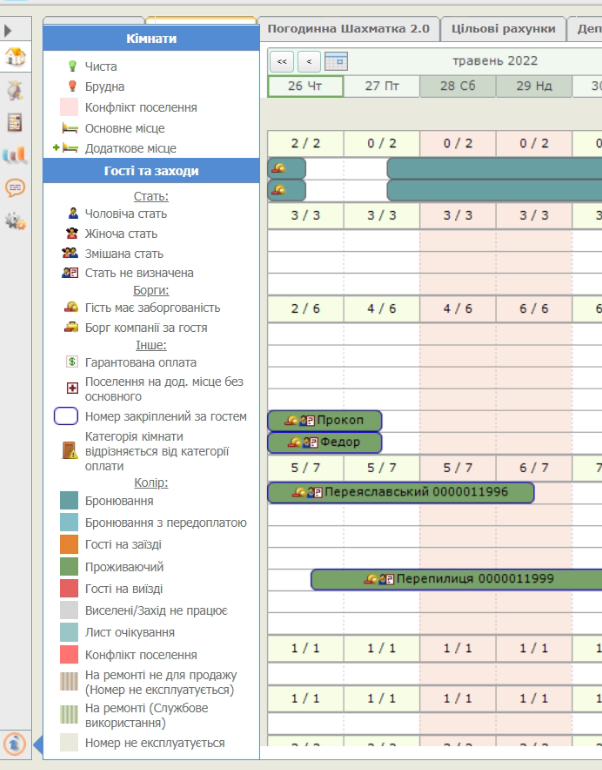Click the speech bubble messages sidebar icon
Screen dimensions: 602x770
pos(15,188)
